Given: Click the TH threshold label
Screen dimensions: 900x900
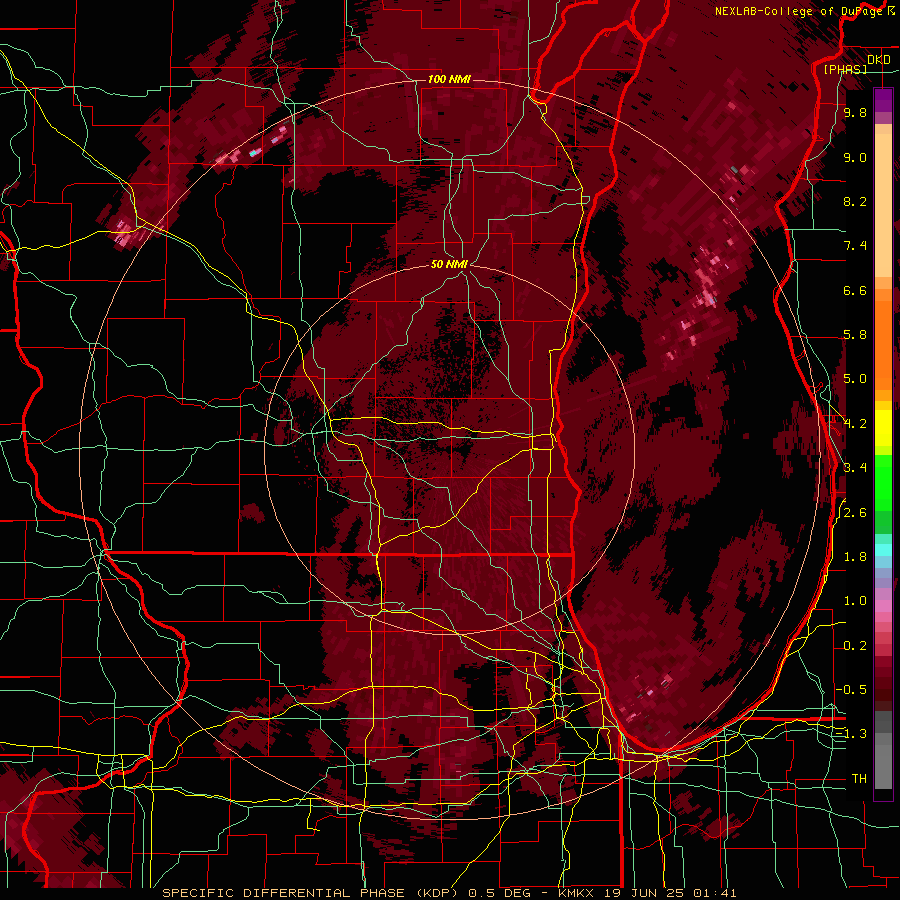Looking at the screenshot, I should coord(859,779).
